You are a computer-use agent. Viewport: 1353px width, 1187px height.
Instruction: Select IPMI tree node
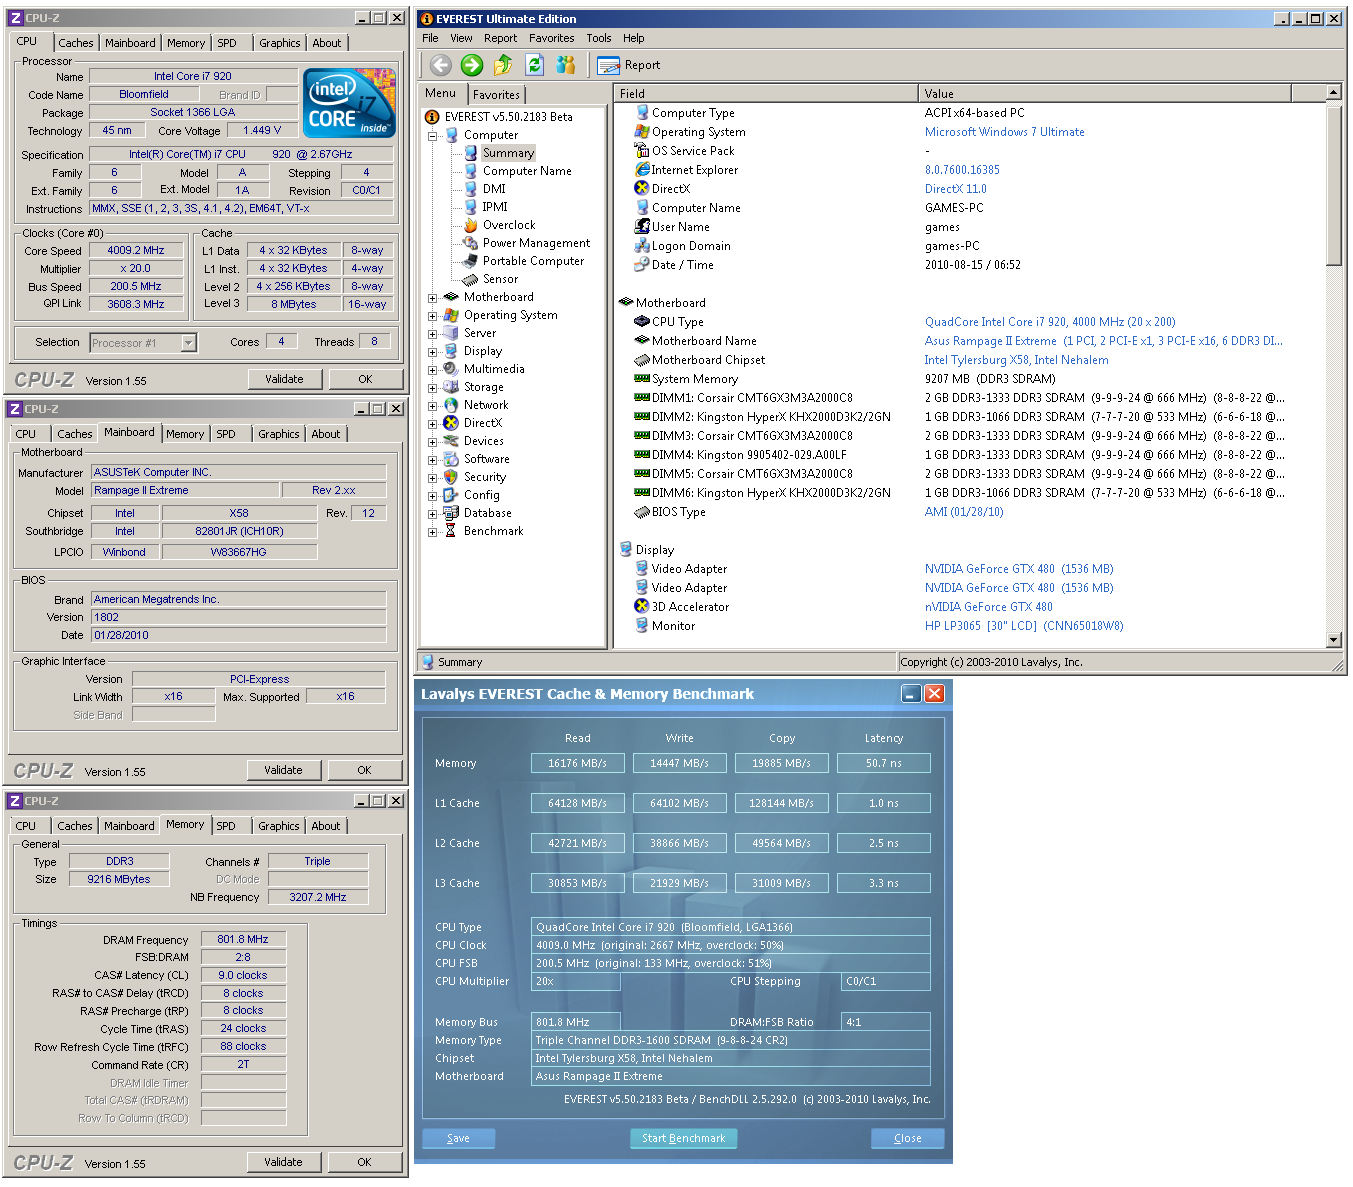(x=495, y=207)
